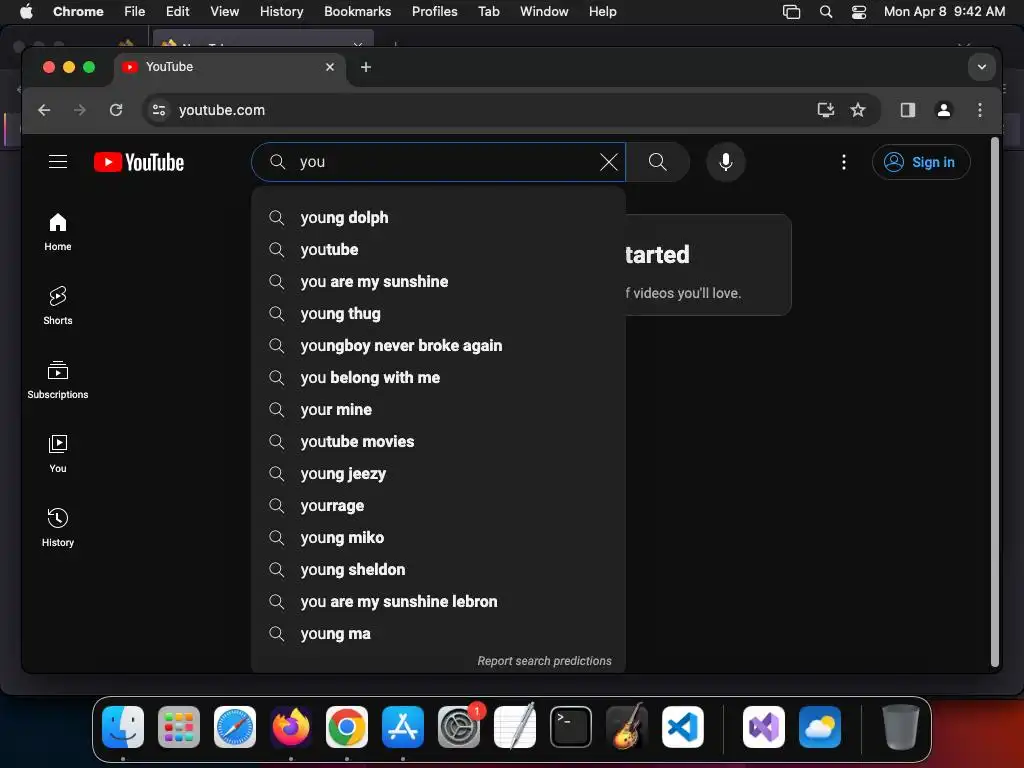Select suggestion 'youtube movies'
The height and width of the screenshot is (768, 1024).
tap(438, 441)
